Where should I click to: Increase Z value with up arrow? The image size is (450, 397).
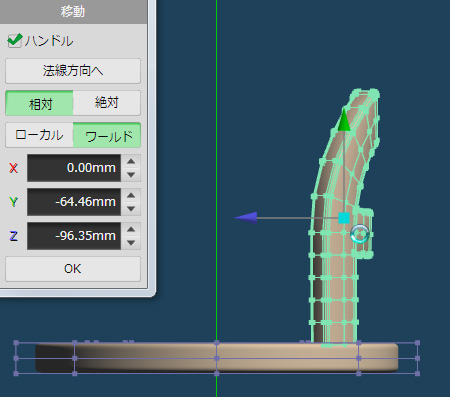pos(131,229)
